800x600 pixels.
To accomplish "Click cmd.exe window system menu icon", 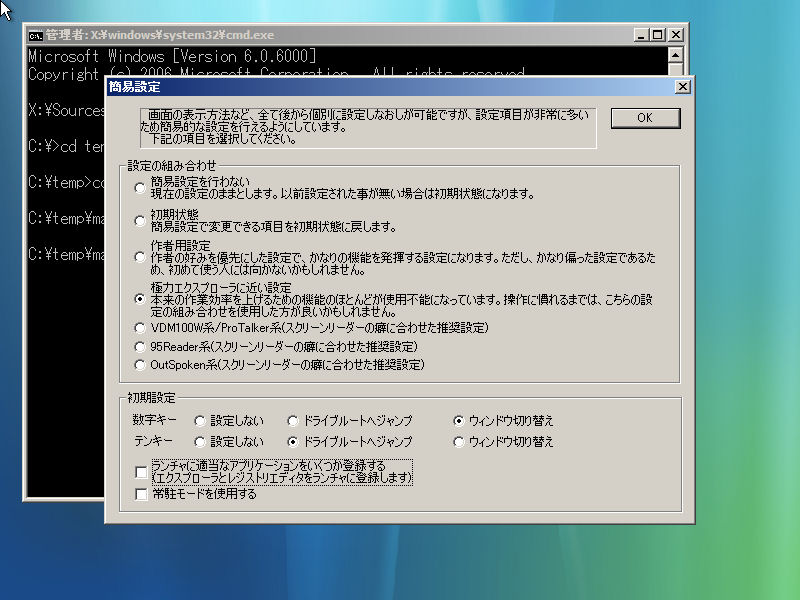I will [35, 35].
